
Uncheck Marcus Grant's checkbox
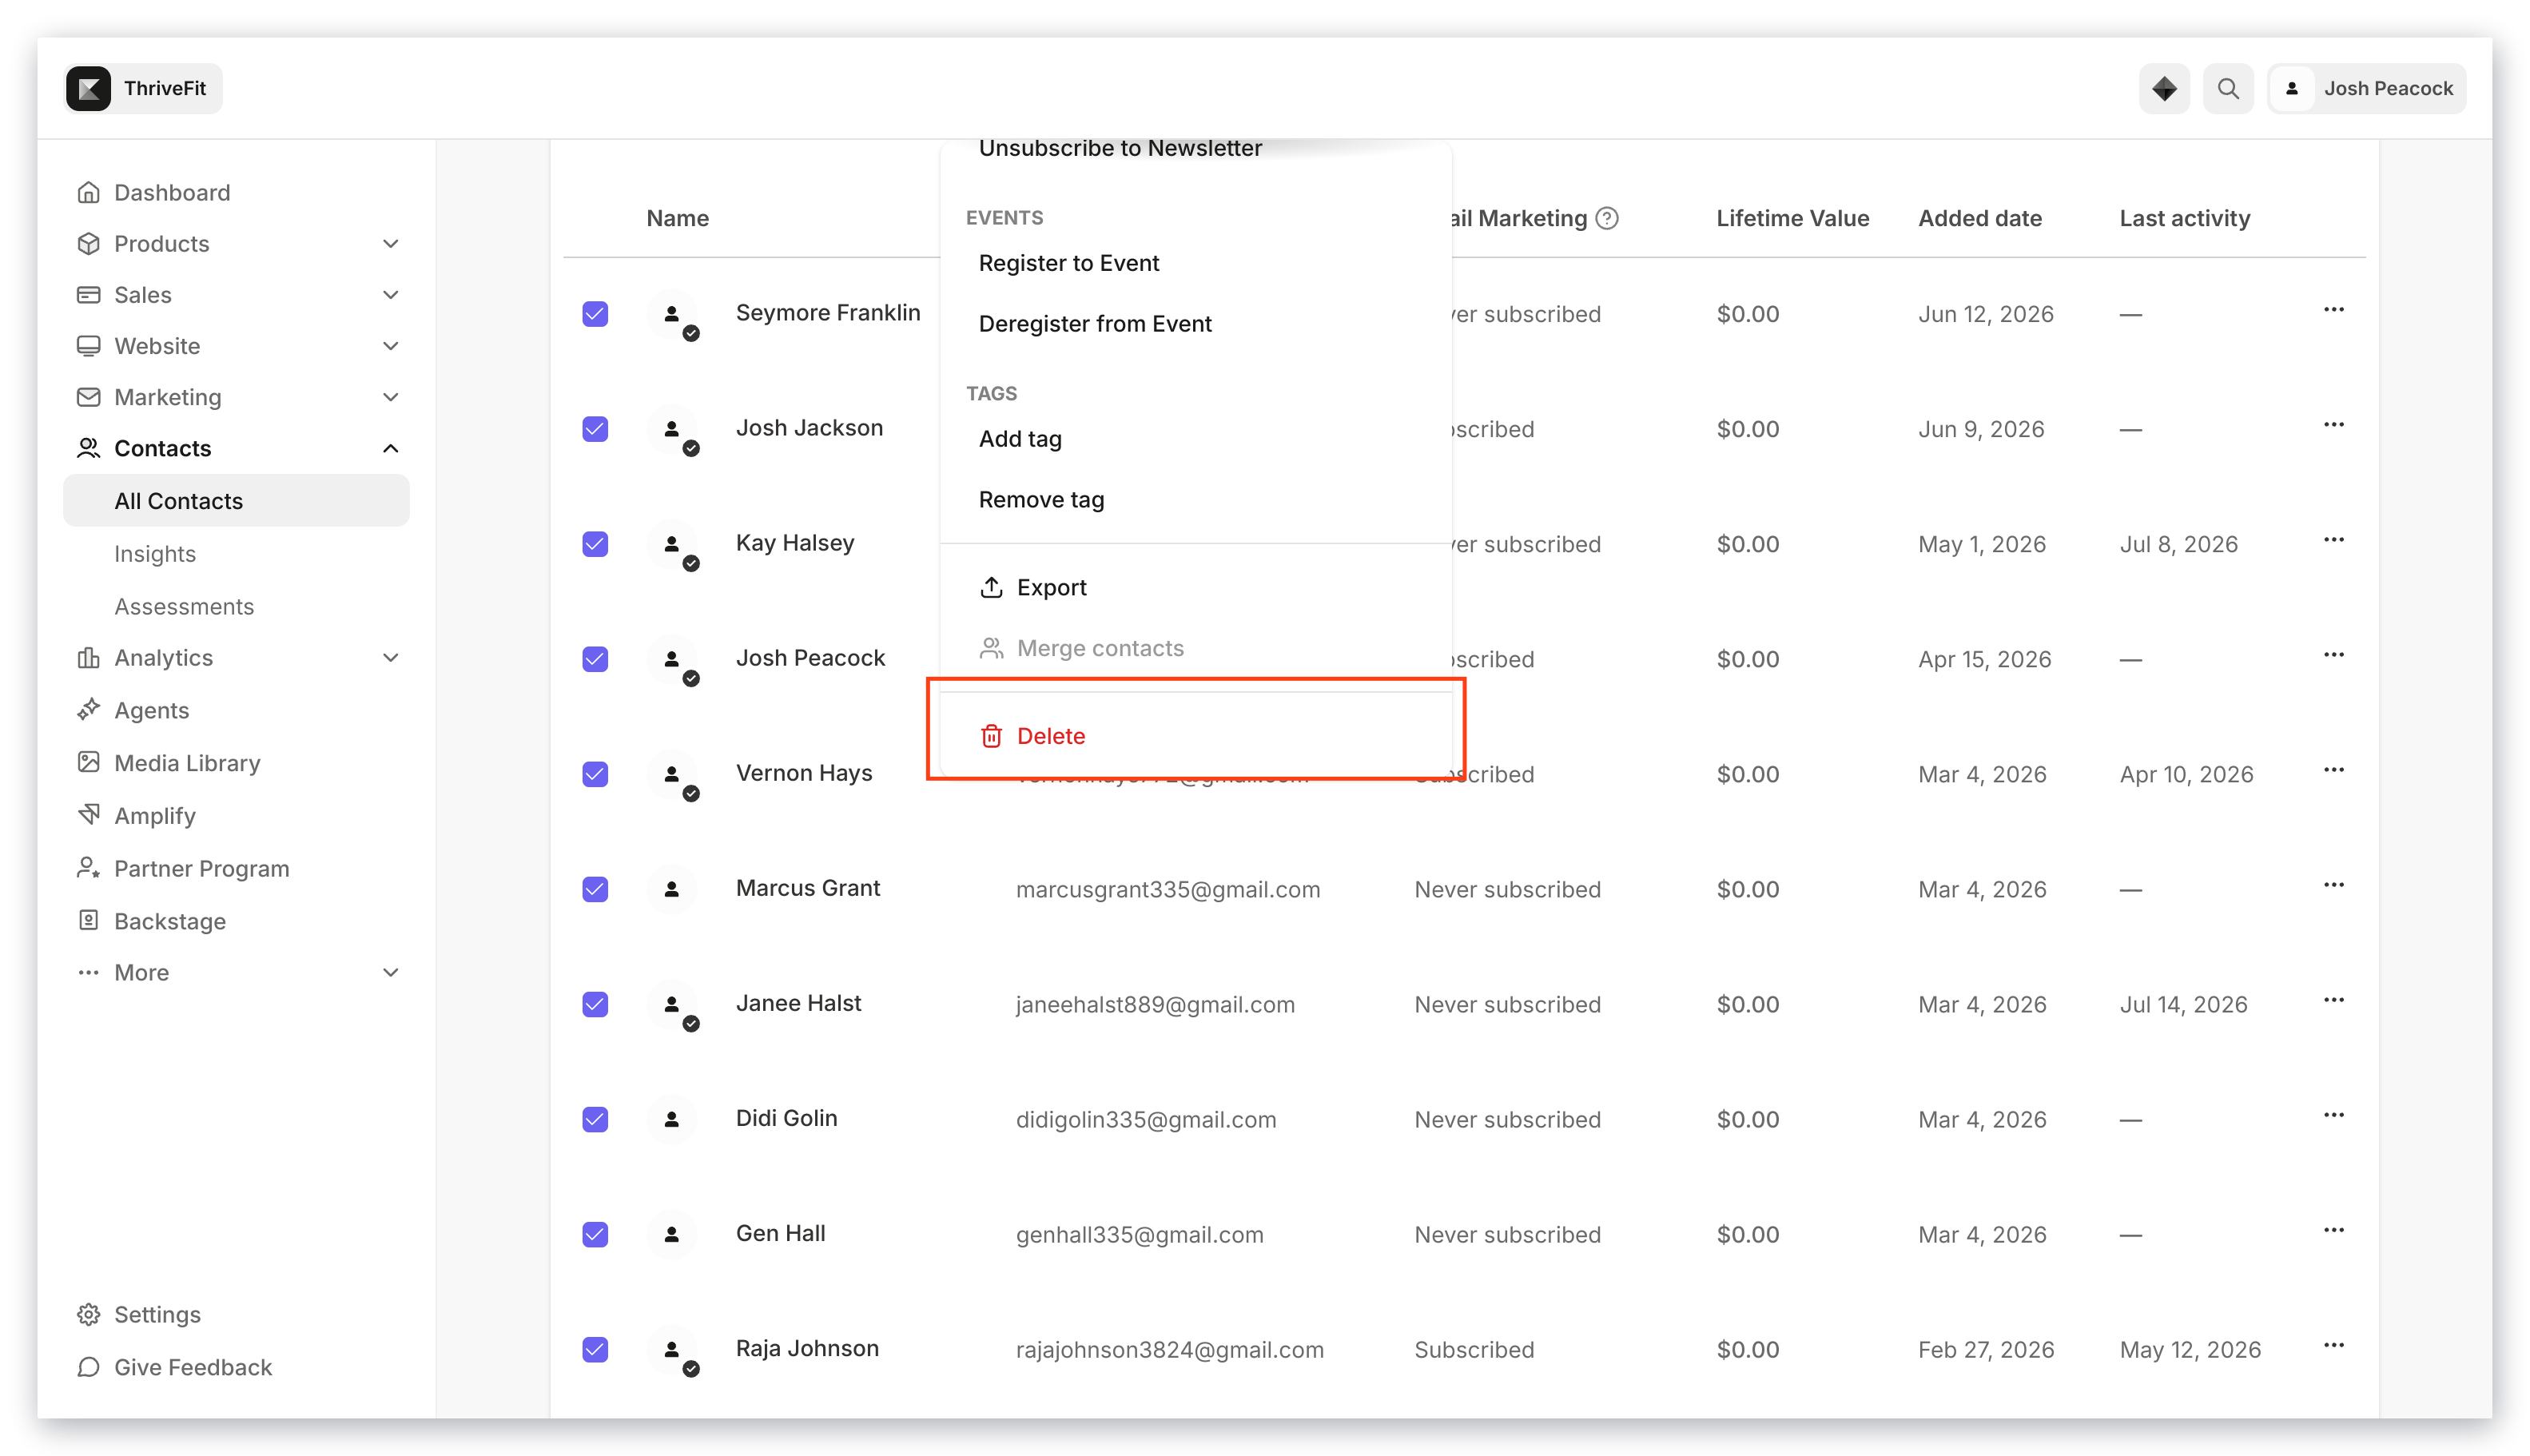pyautogui.click(x=595, y=889)
